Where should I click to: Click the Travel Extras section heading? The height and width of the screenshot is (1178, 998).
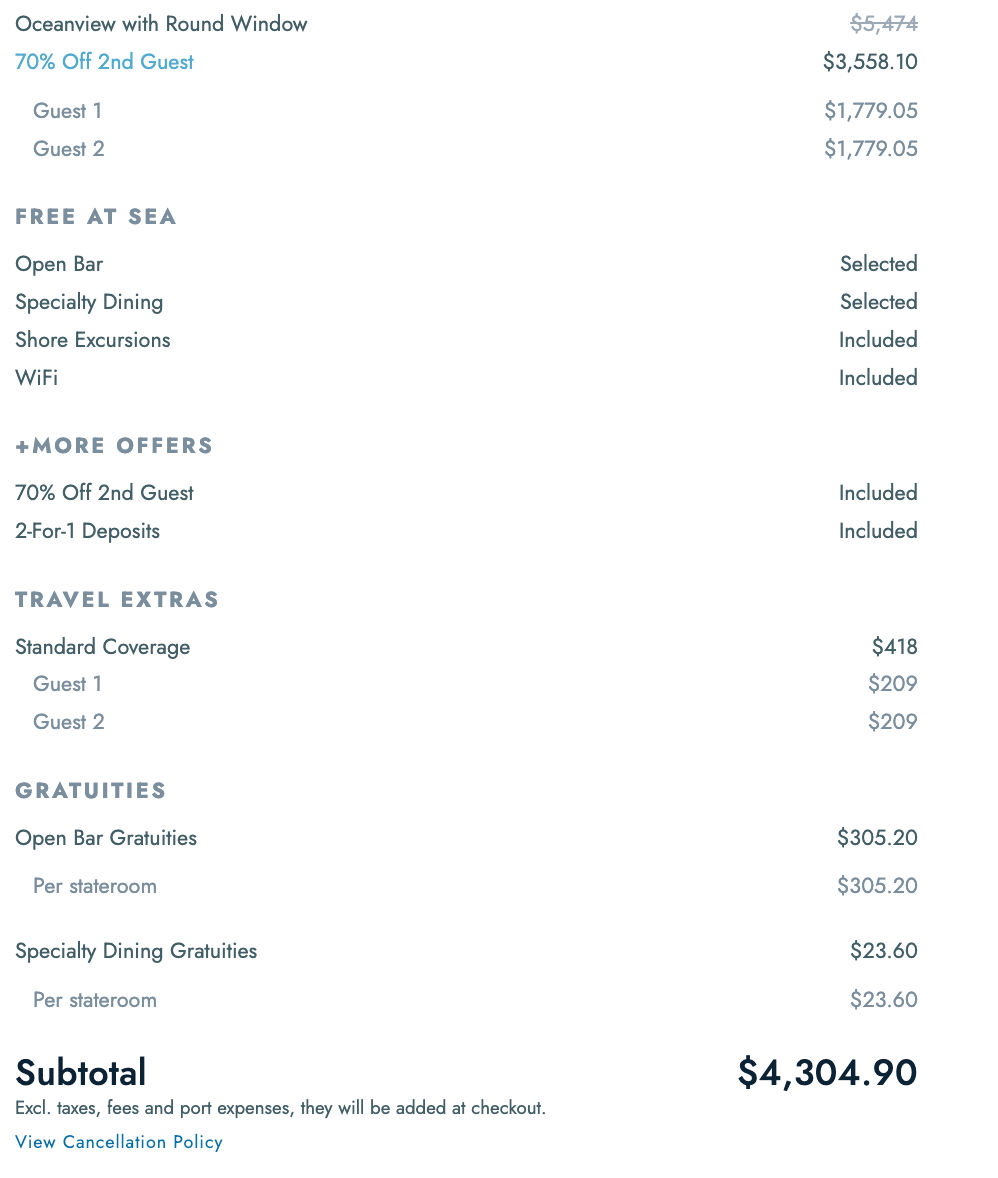point(117,600)
